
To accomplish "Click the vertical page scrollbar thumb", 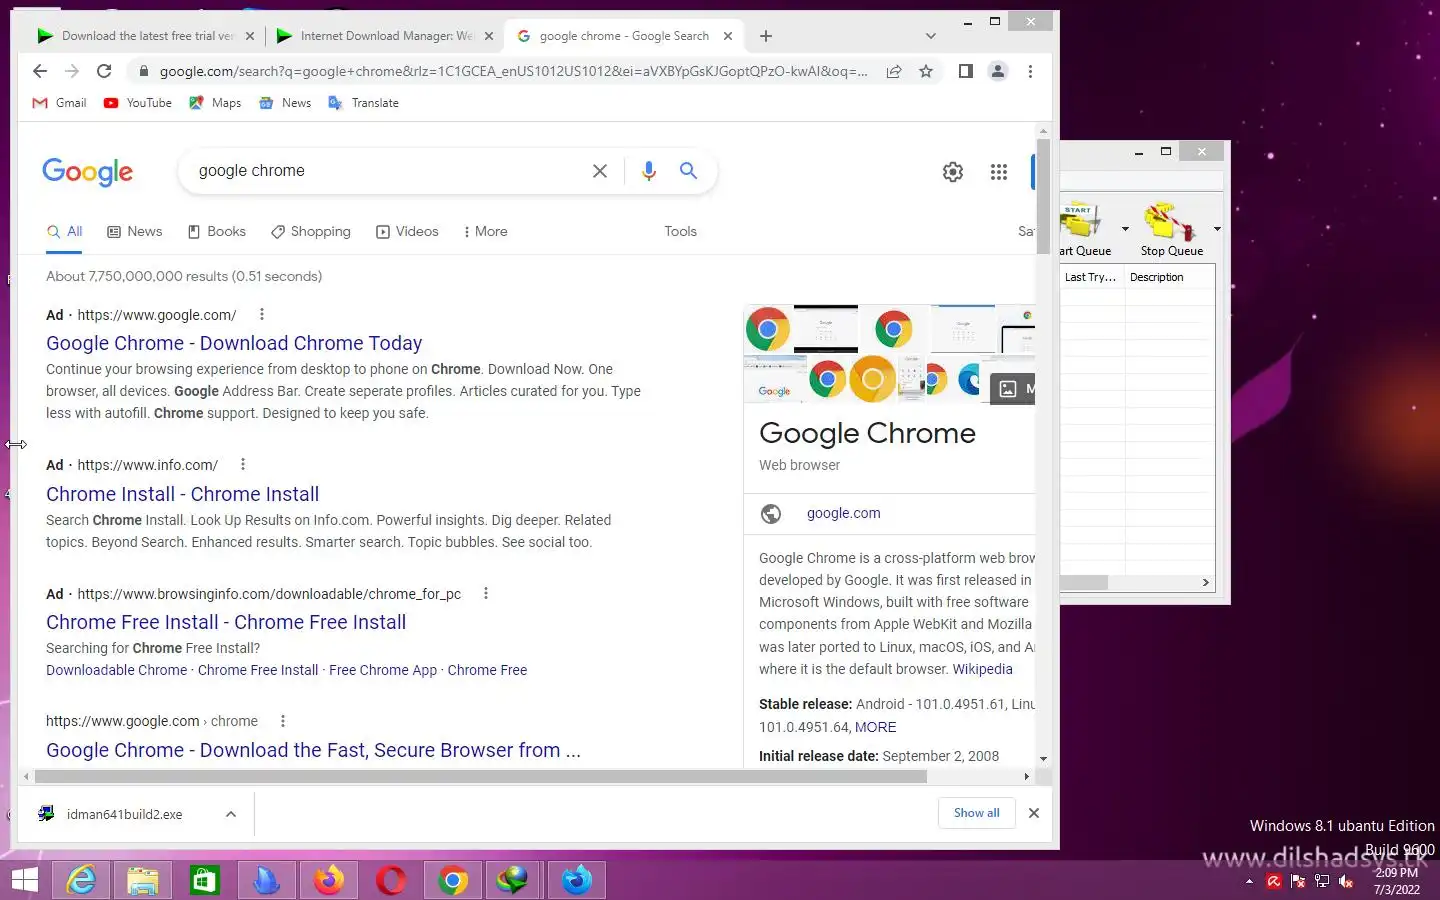I will 1043,195.
